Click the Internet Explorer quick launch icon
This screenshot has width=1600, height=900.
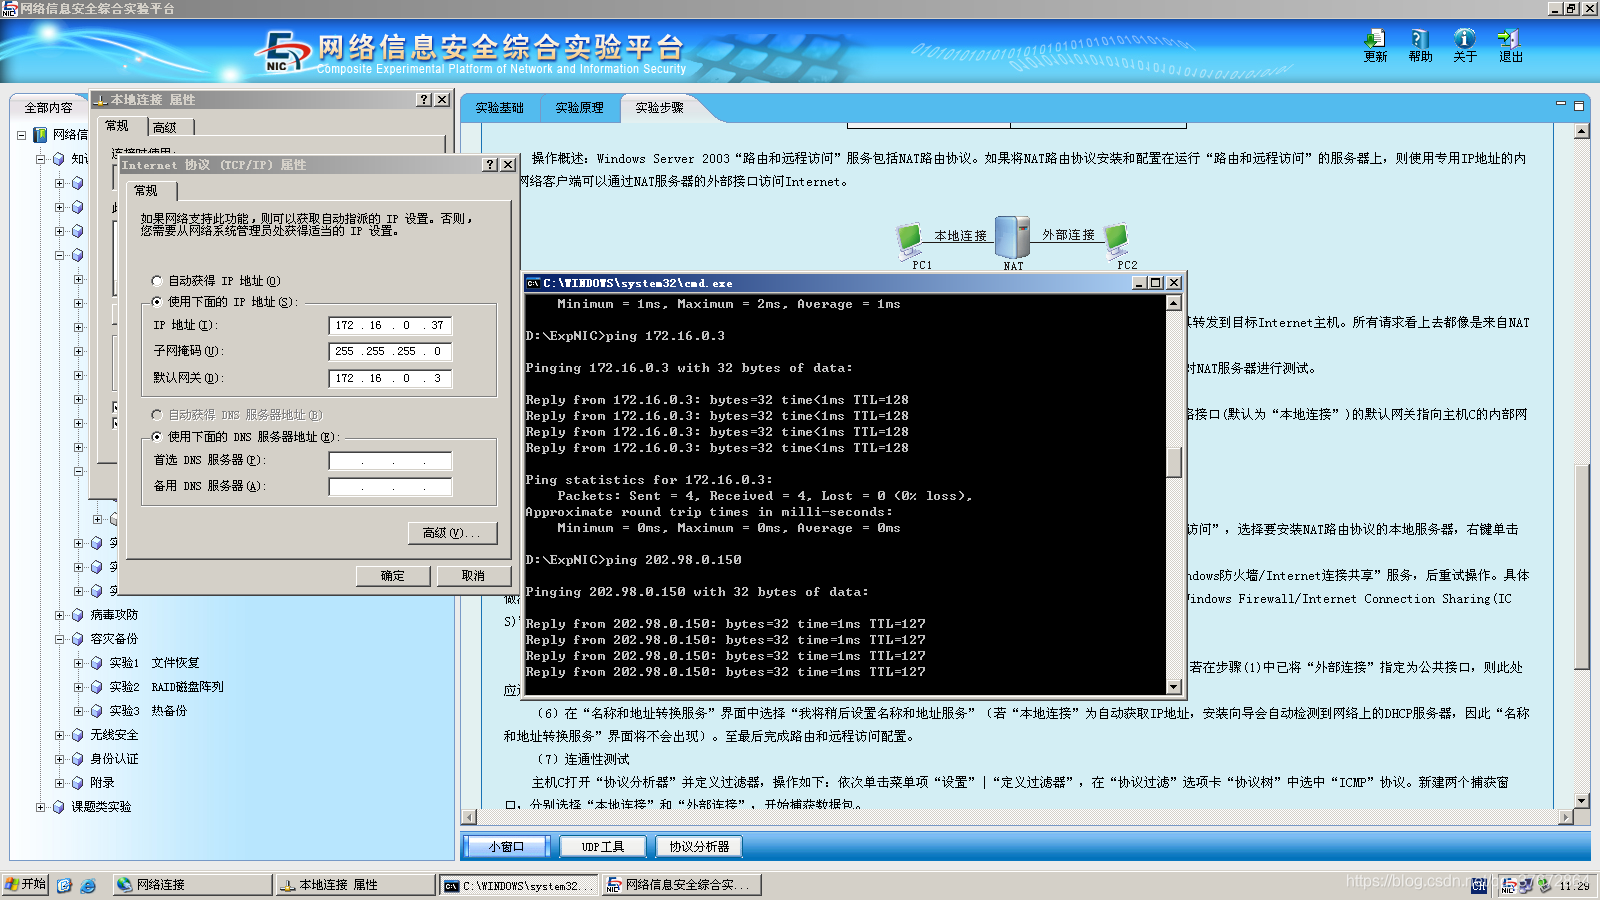pos(88,885)
